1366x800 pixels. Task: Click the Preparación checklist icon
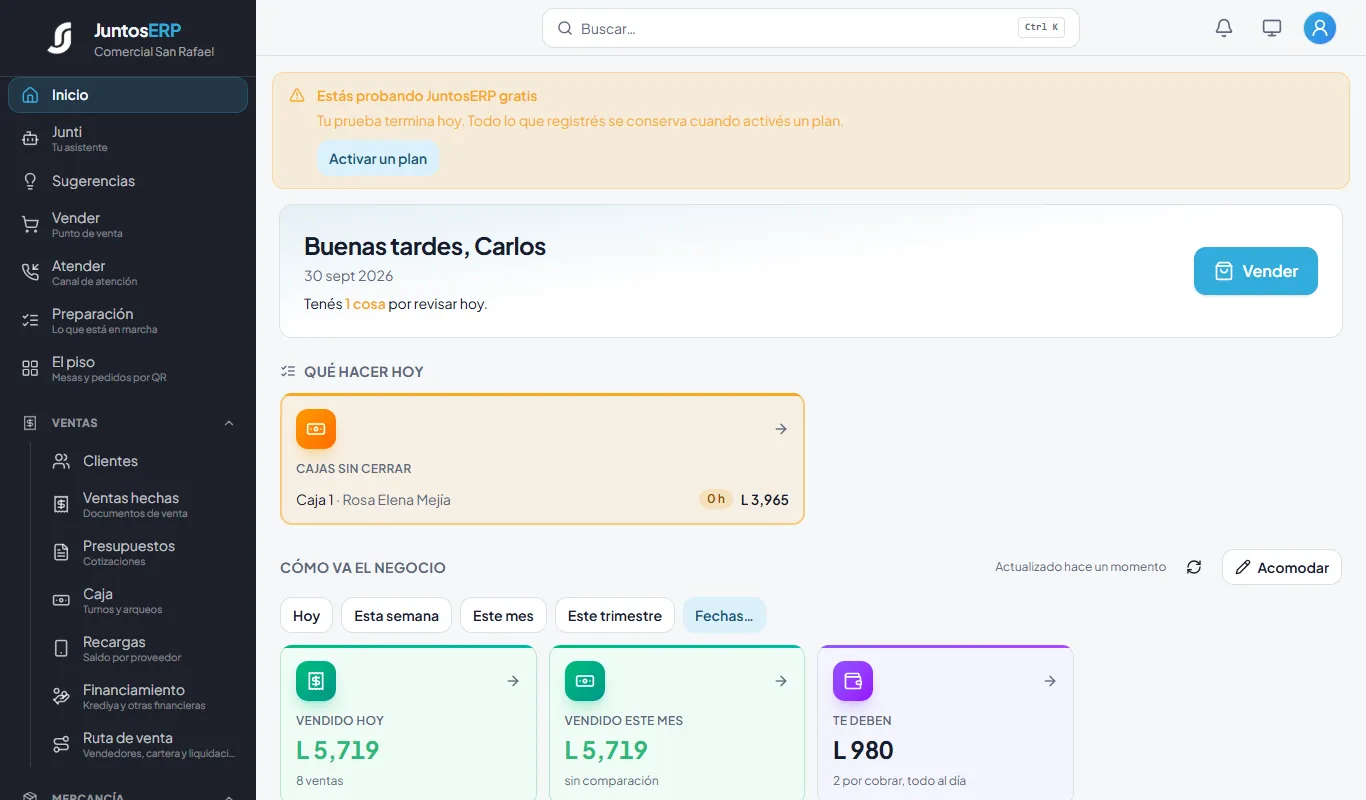coord(30,320)
